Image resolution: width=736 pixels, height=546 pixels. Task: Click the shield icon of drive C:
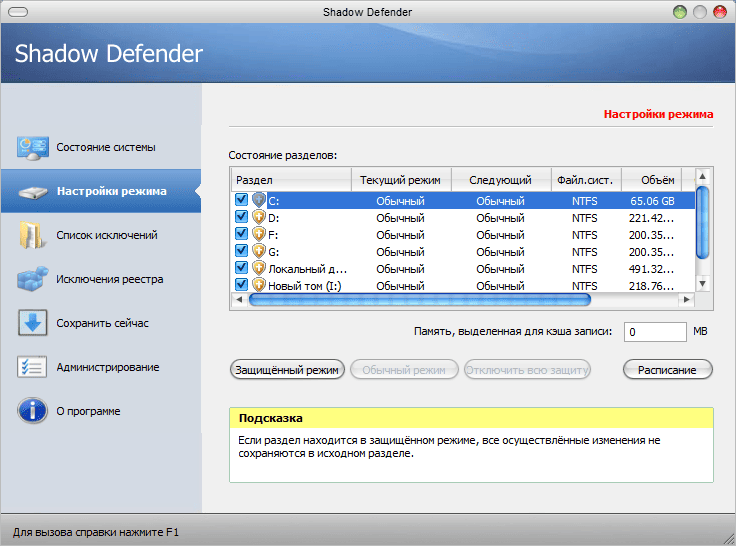[259, 200]
